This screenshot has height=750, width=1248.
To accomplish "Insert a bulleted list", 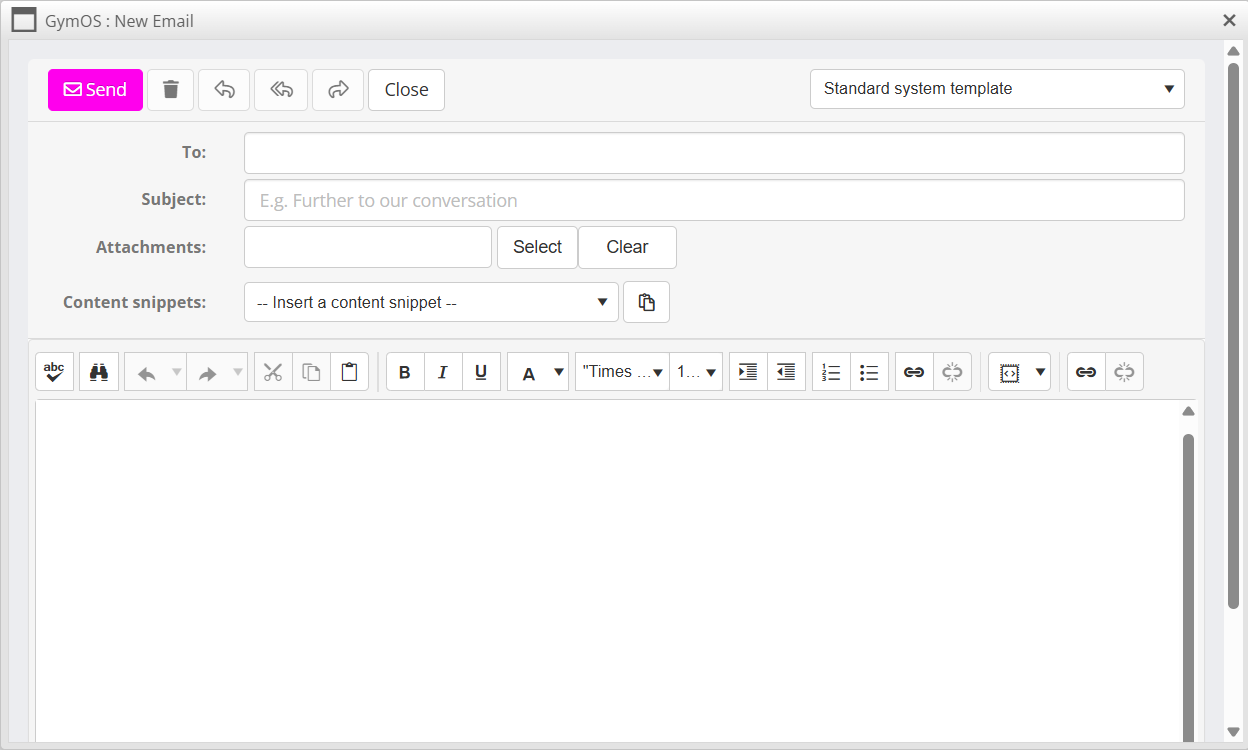I will coord(869,372).
